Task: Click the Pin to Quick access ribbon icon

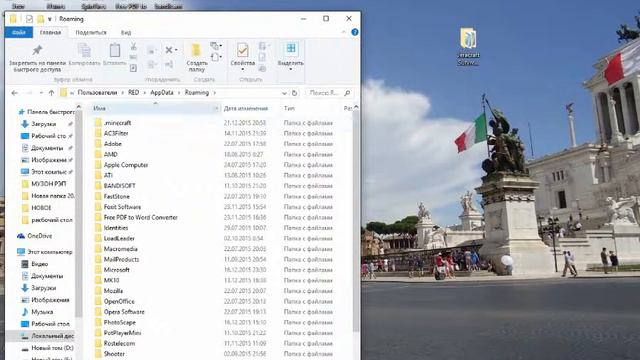Action: coord(37,50)
